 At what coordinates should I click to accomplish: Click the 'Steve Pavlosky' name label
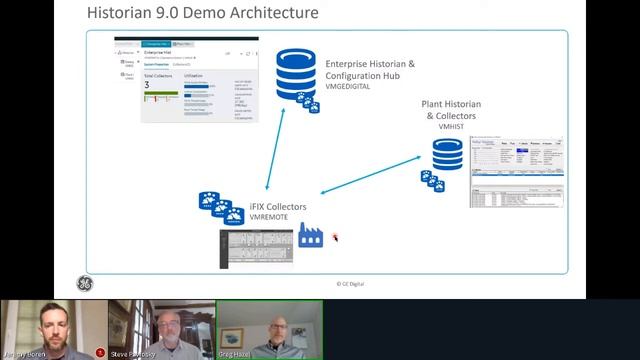click(x=133, y=354)
